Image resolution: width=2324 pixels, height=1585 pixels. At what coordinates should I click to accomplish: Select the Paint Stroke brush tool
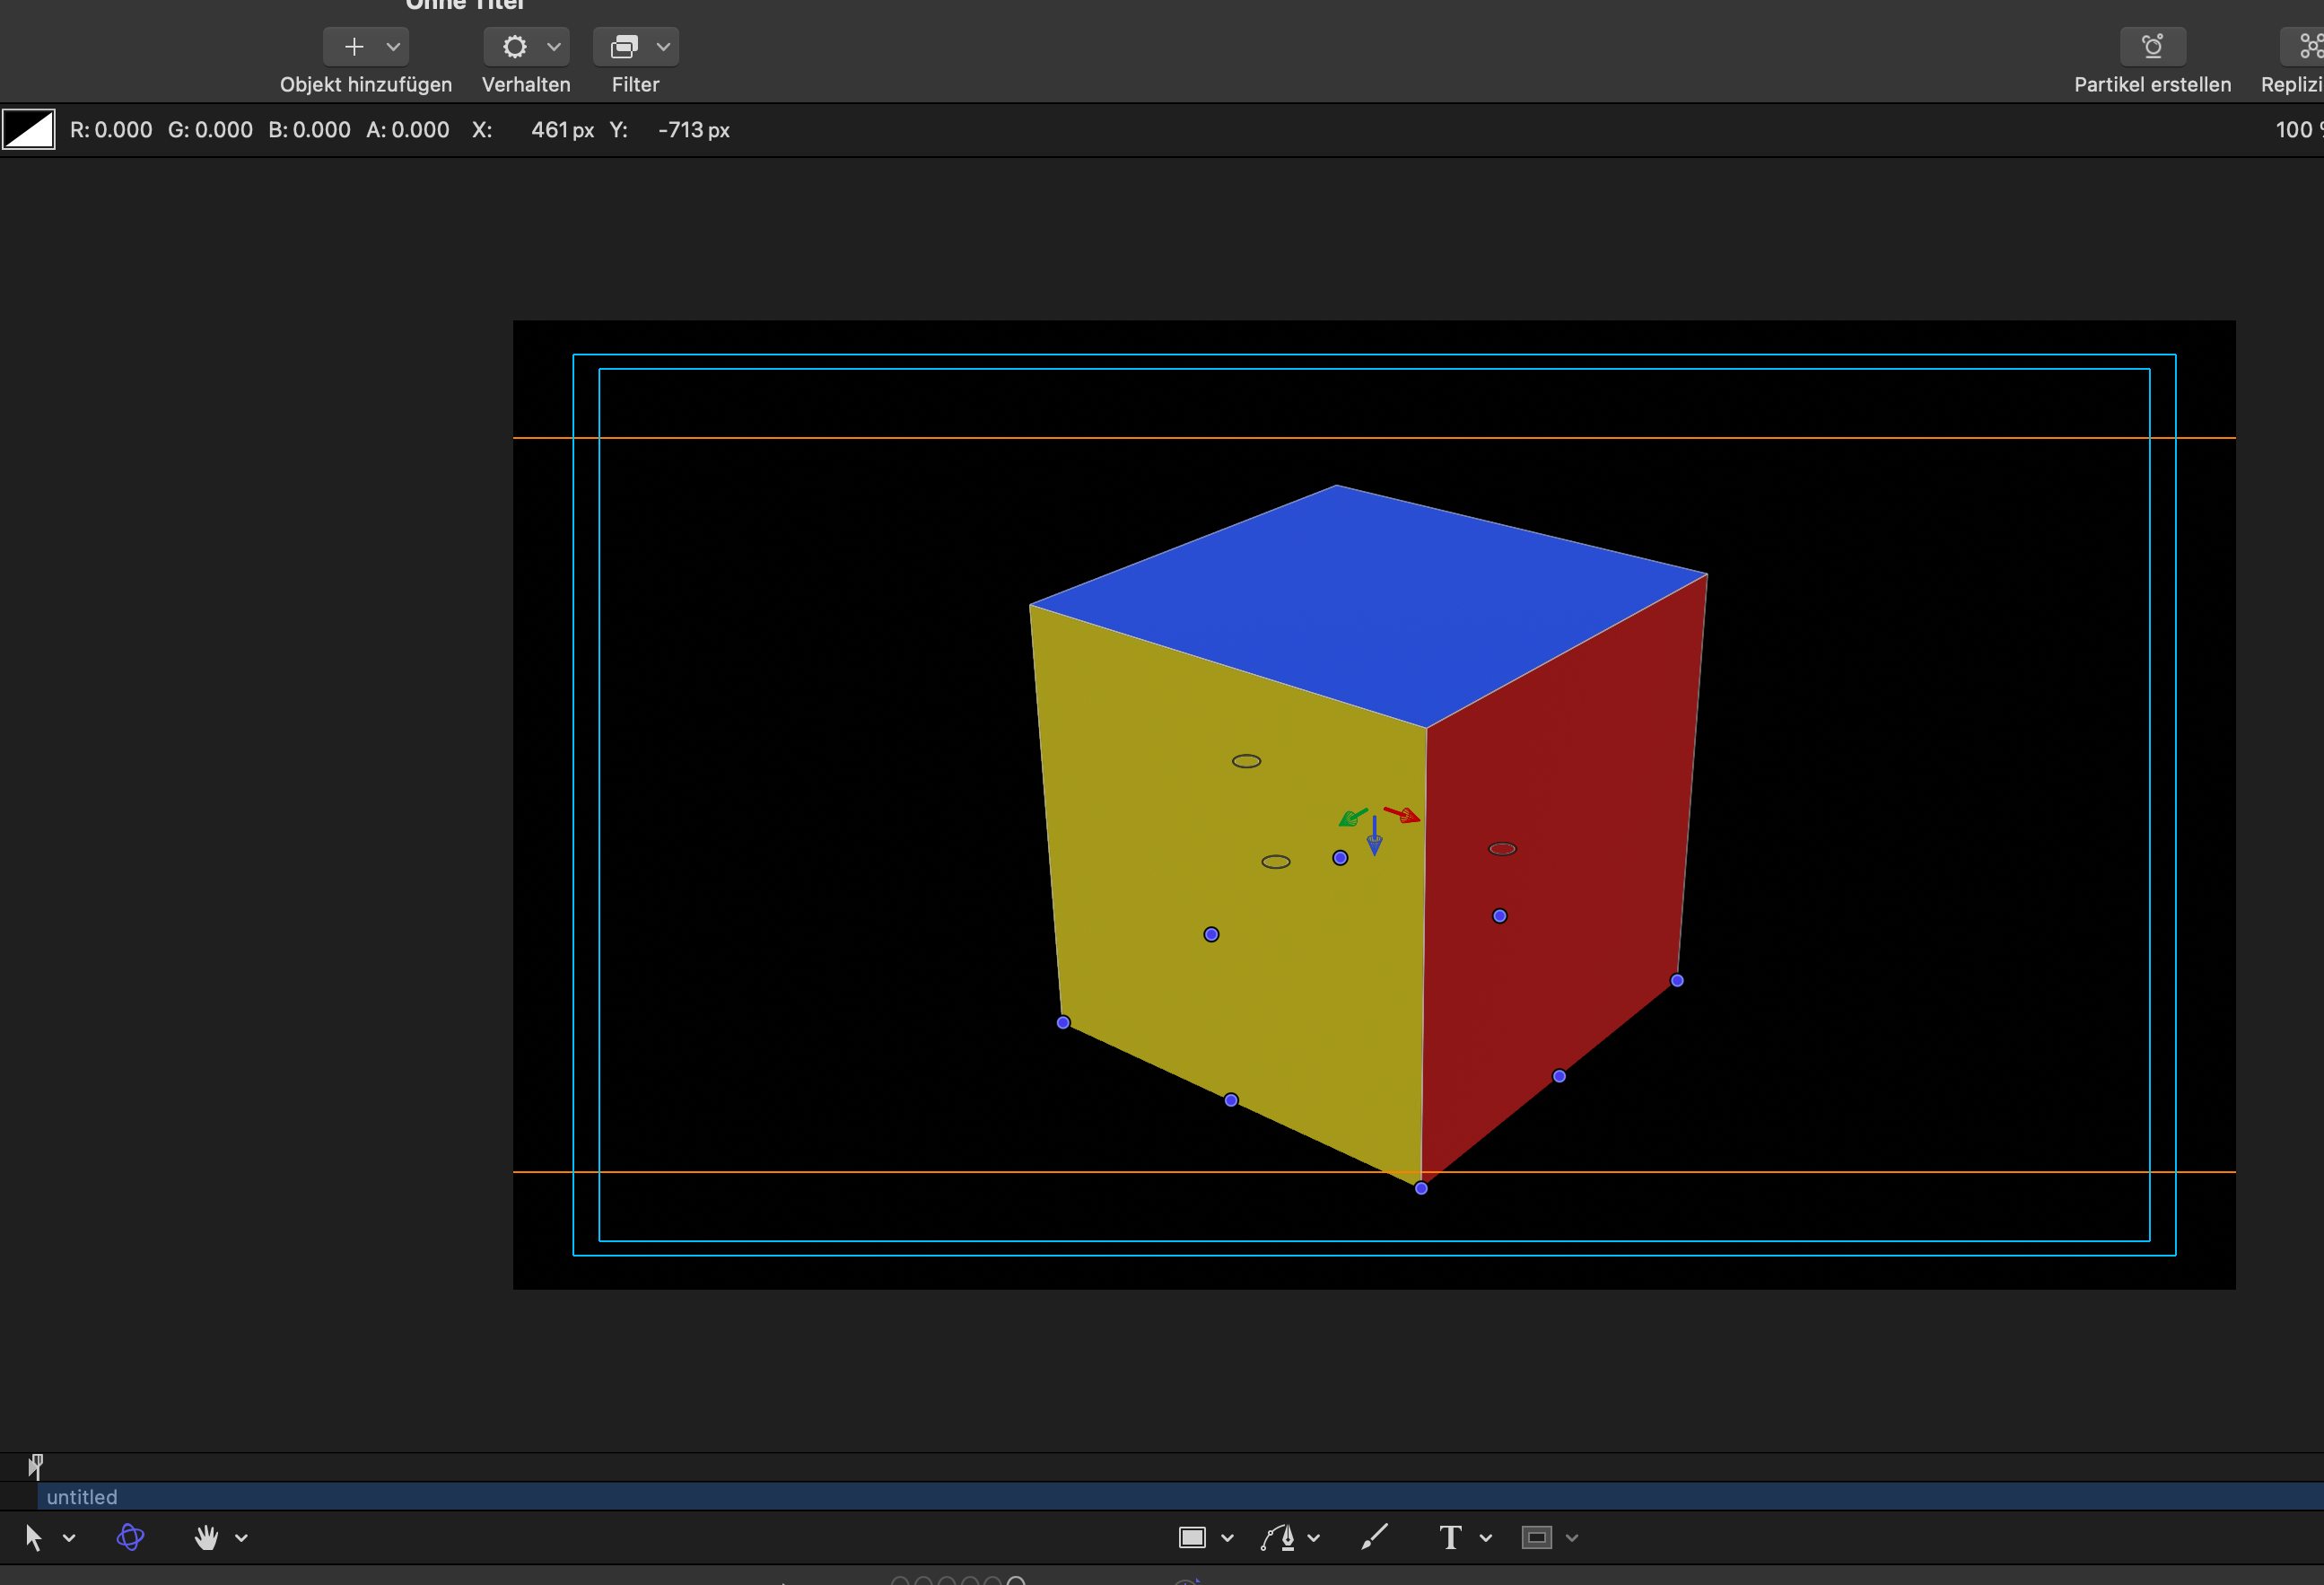point(1375,1537)
